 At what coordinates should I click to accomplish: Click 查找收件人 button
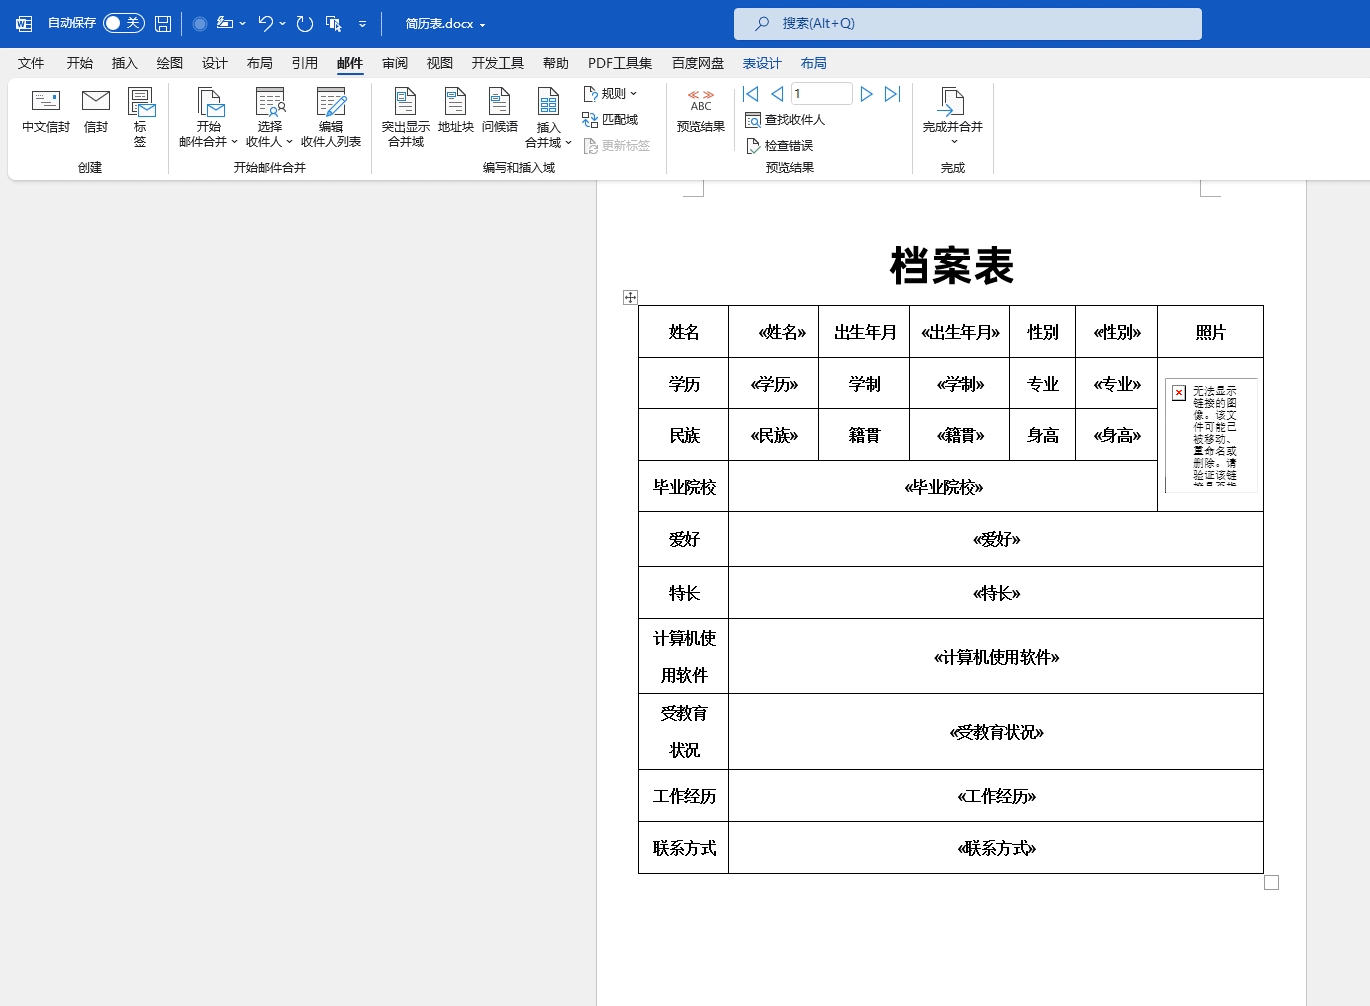click(x=786, y=120)
